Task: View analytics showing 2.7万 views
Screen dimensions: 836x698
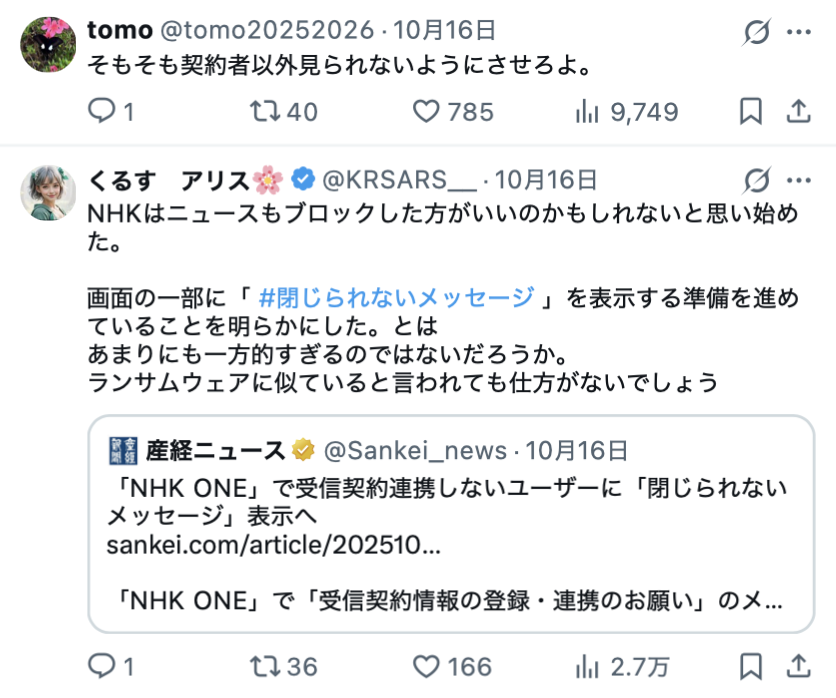Action: click(x=588, y=666)
